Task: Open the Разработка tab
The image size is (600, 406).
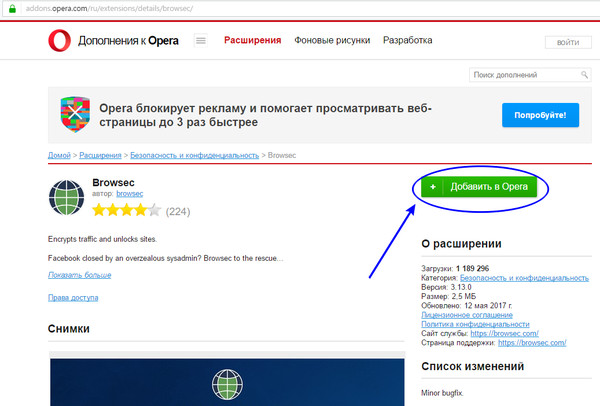Action: tap(408, 40)
